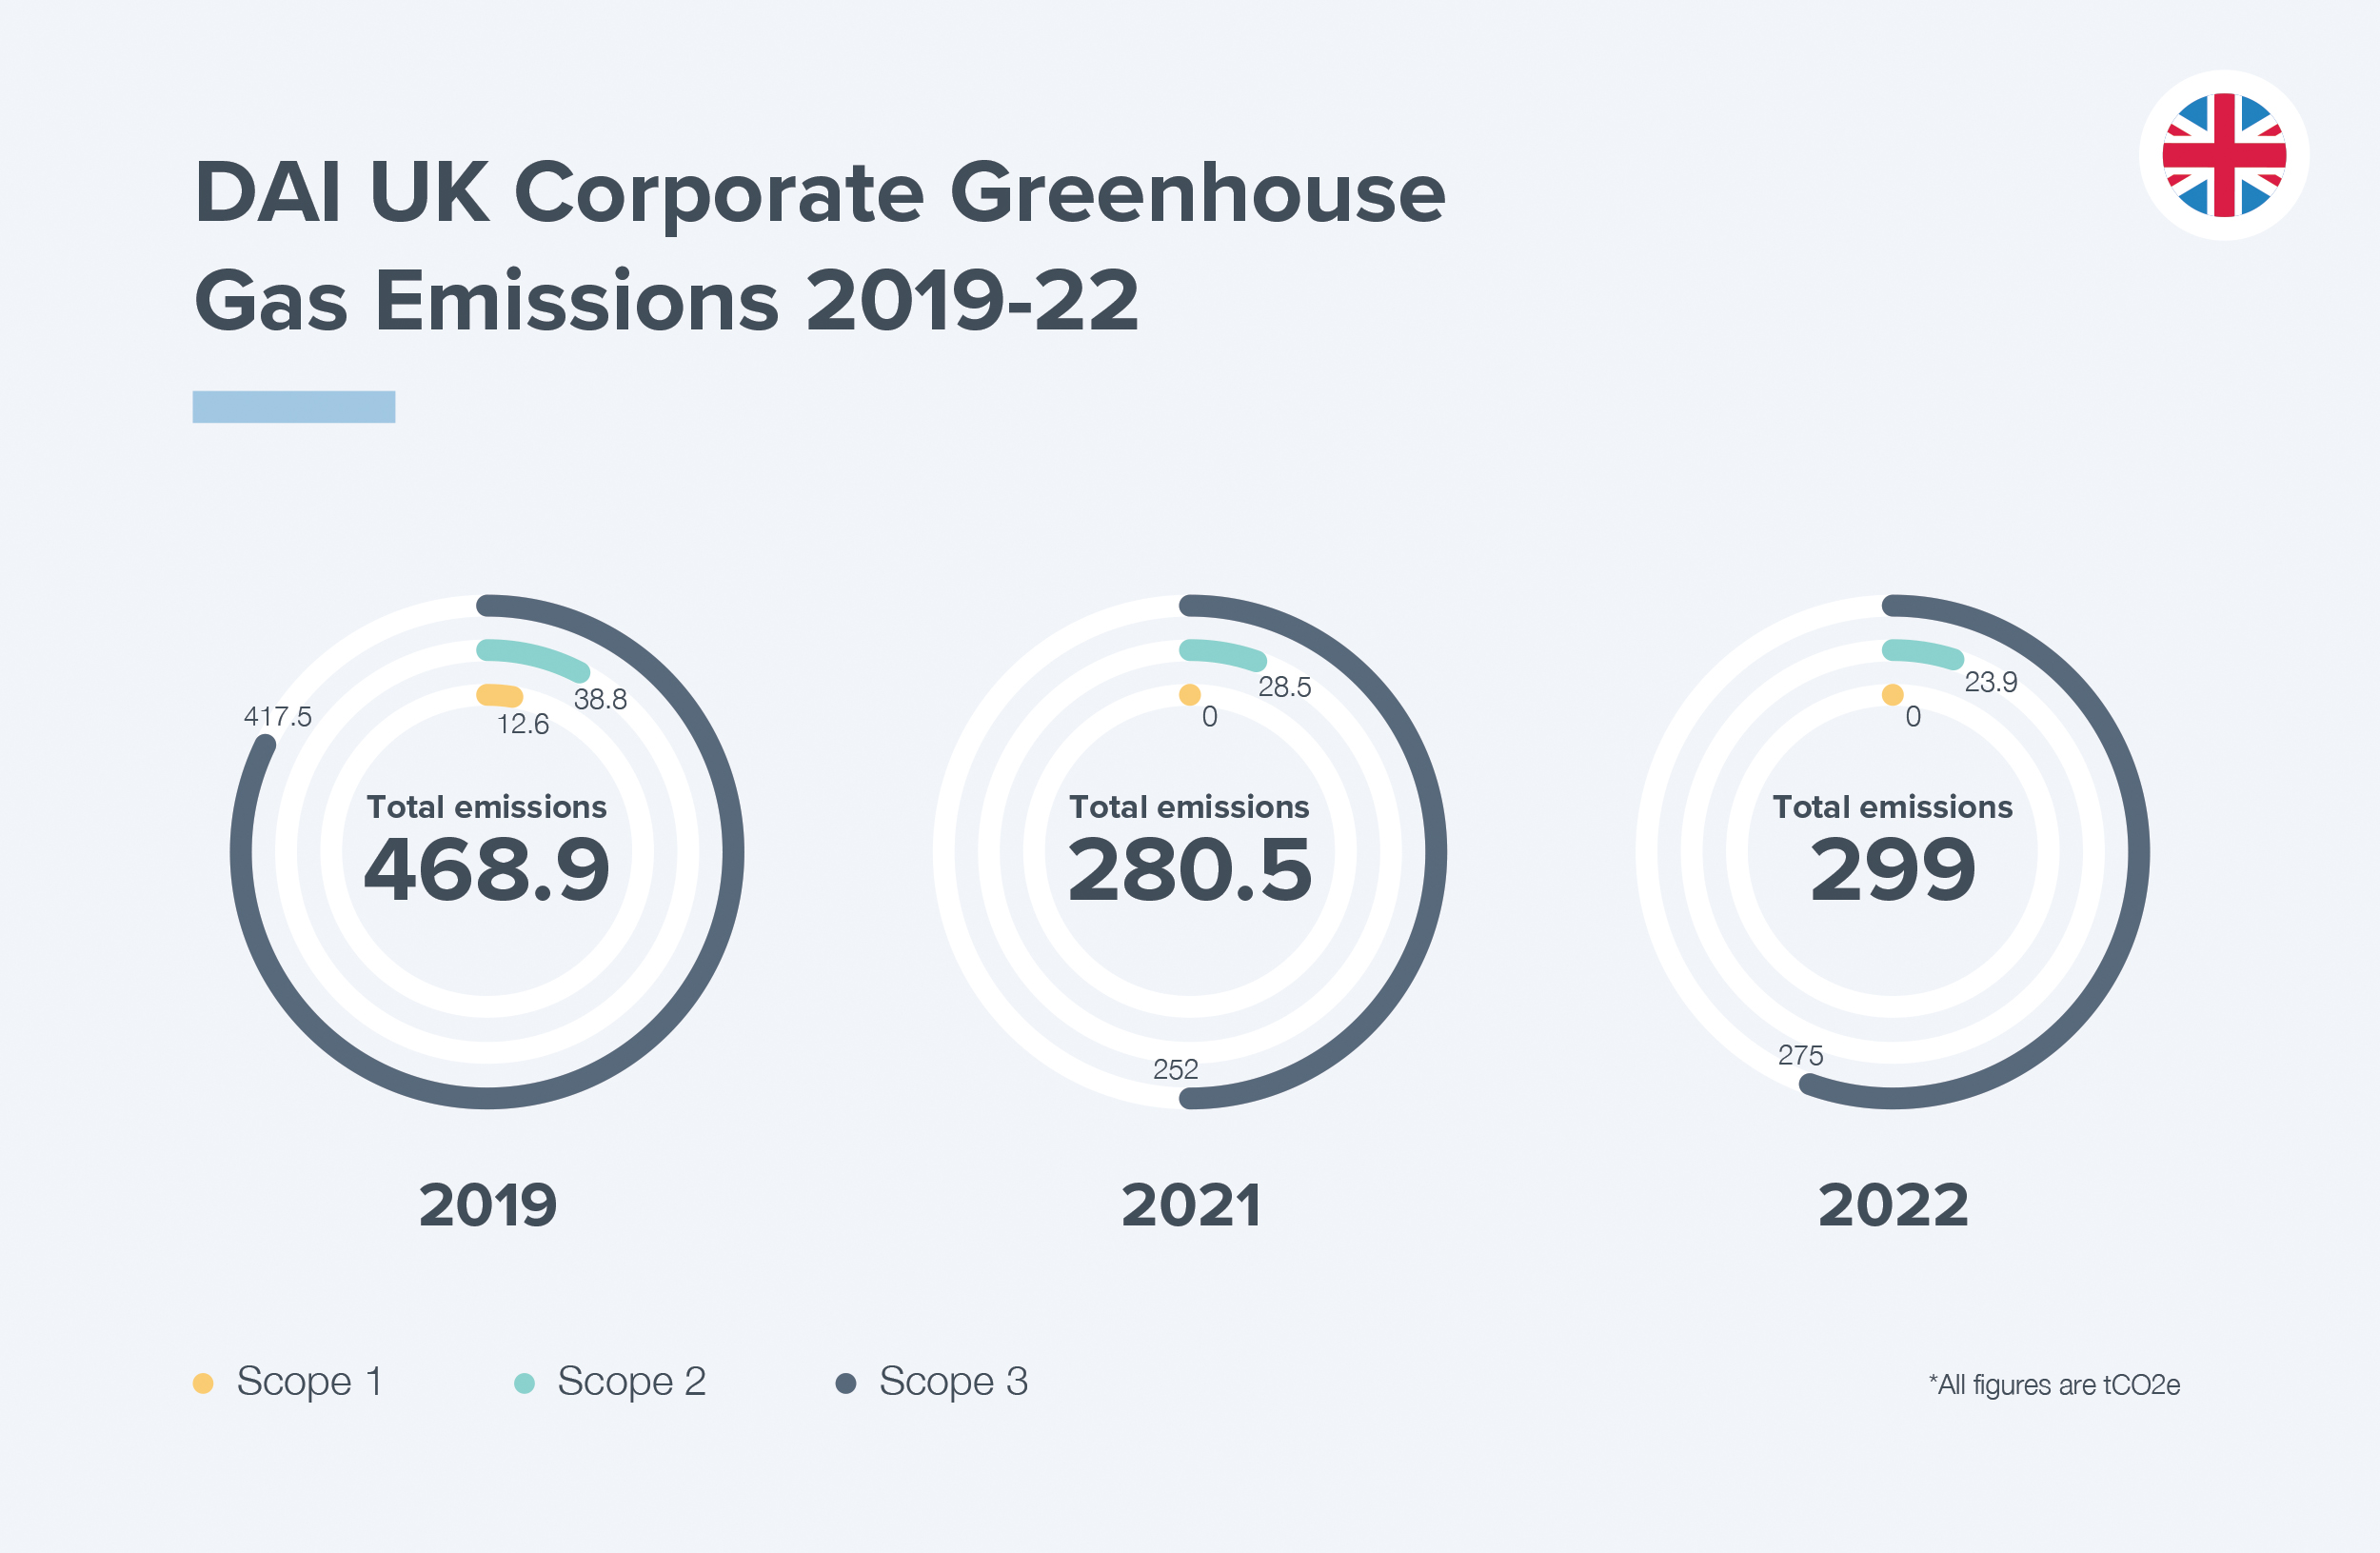
Task: Click the '2019' year label
Action: pos(488,1205)
